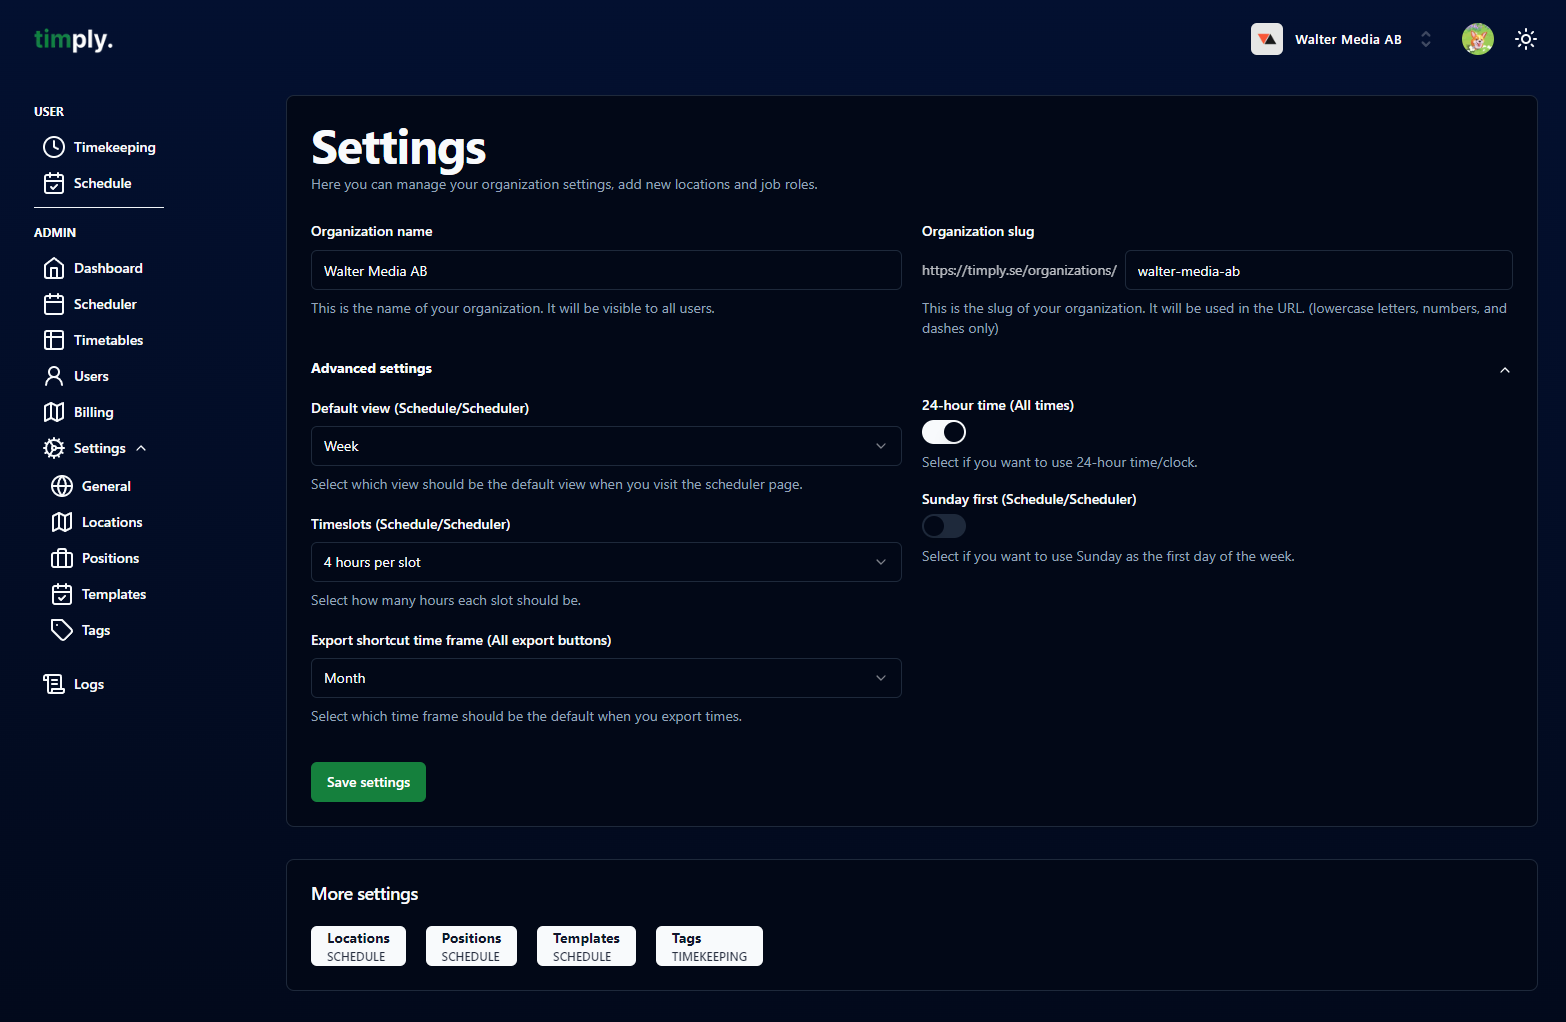Screen dimensions: 1566x1022
Task: Open the user avatar menu
Action: [x=1478, y=39]
